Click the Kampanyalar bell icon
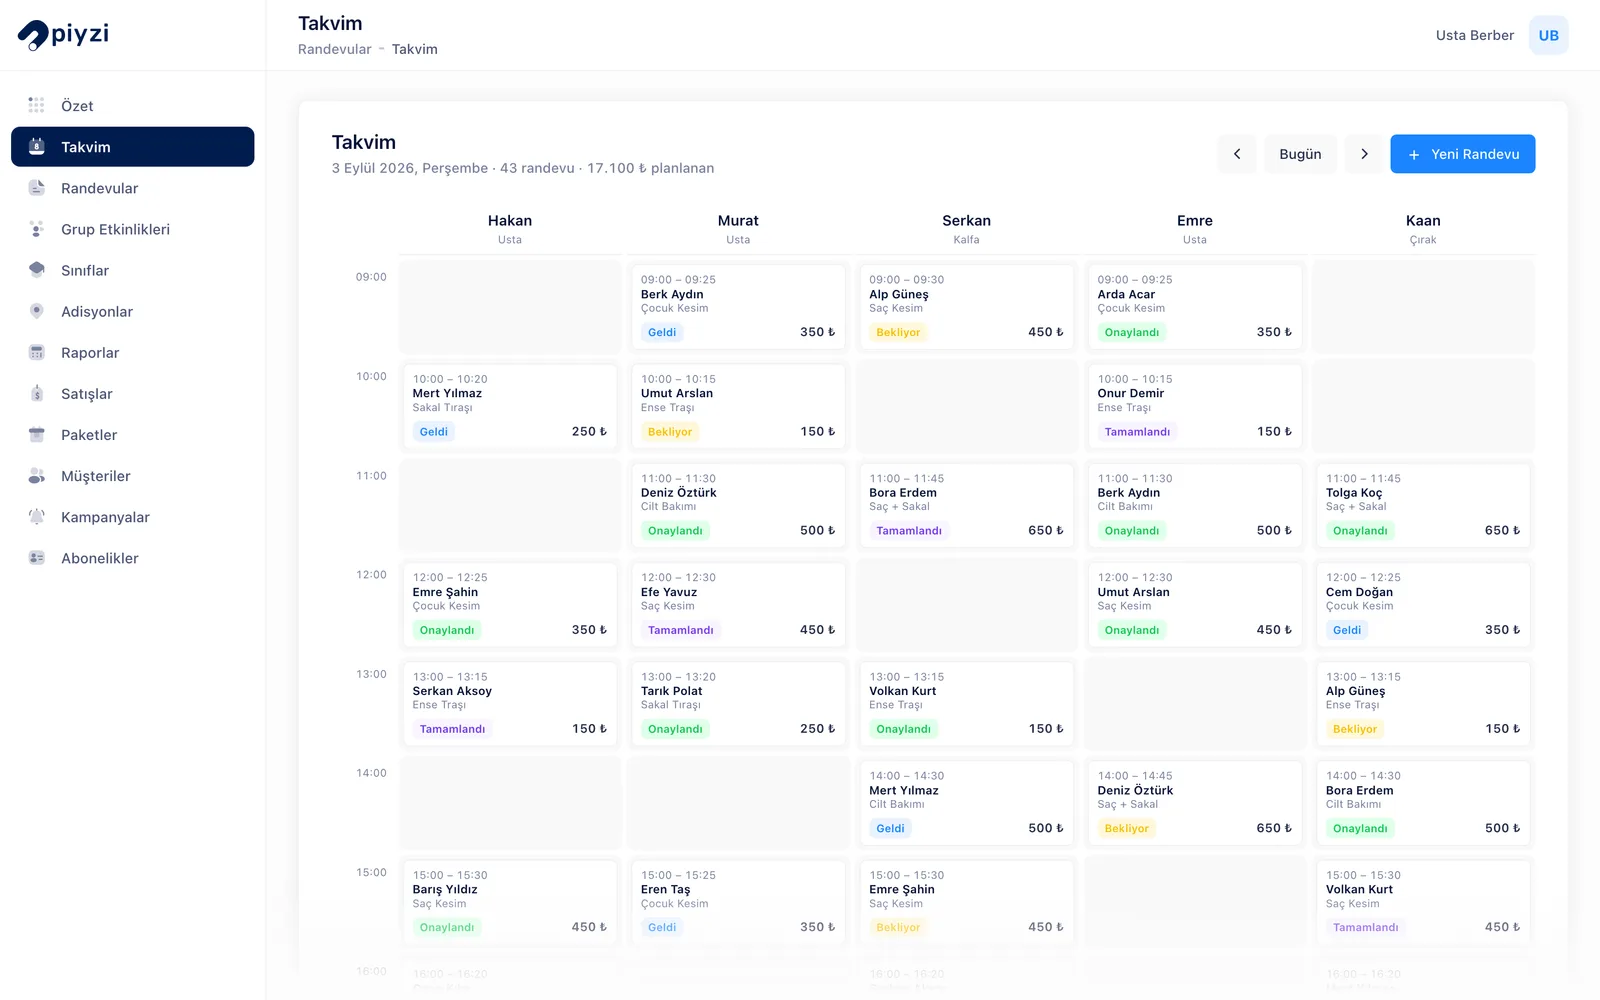 coord(37,517)
